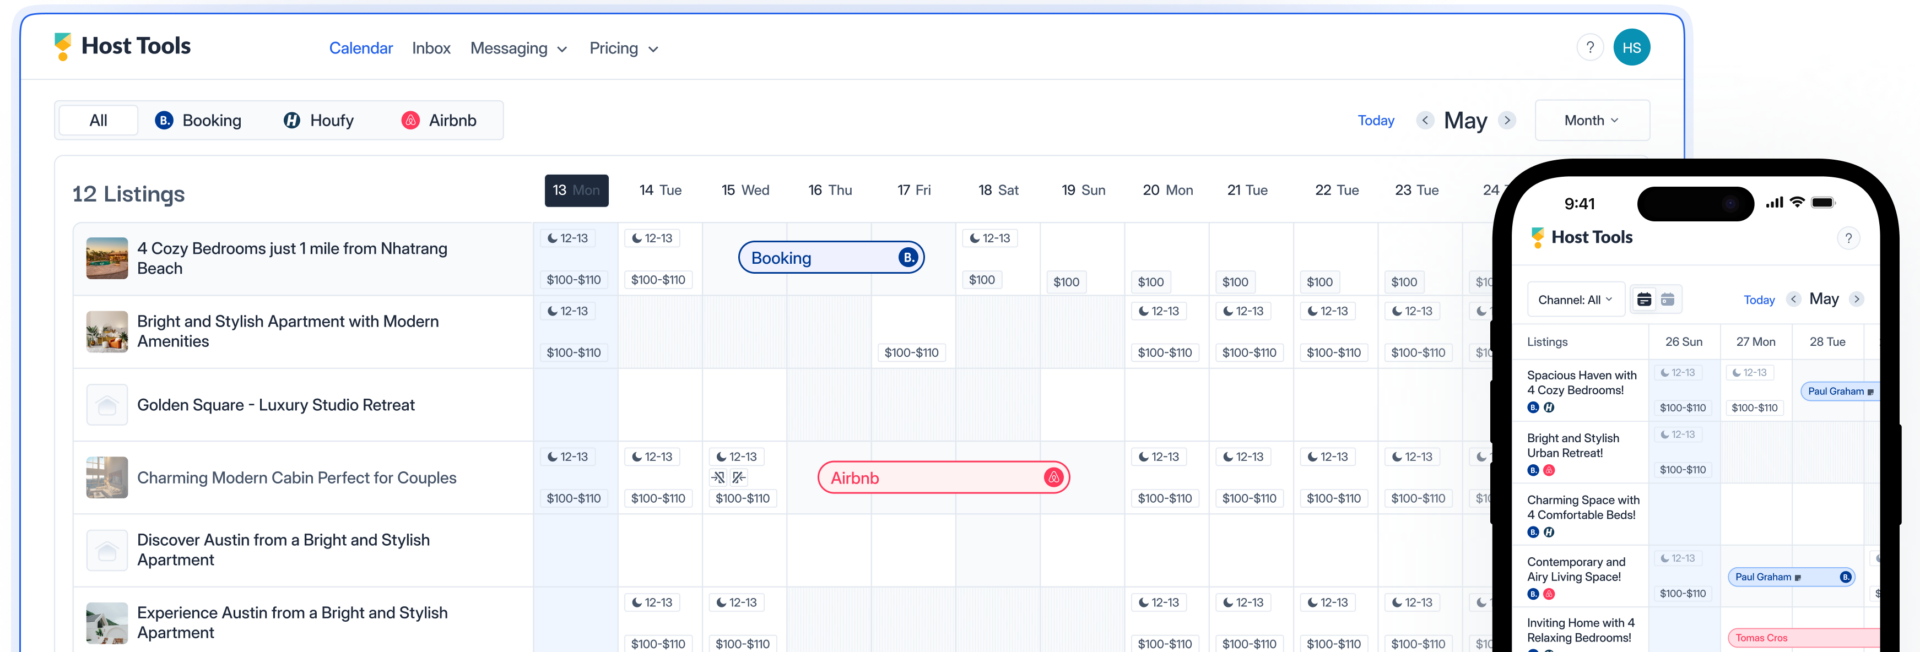Go to previous month using left arrow beside May
Viewport: 1920px width, 652px height.
(1425, 120)
